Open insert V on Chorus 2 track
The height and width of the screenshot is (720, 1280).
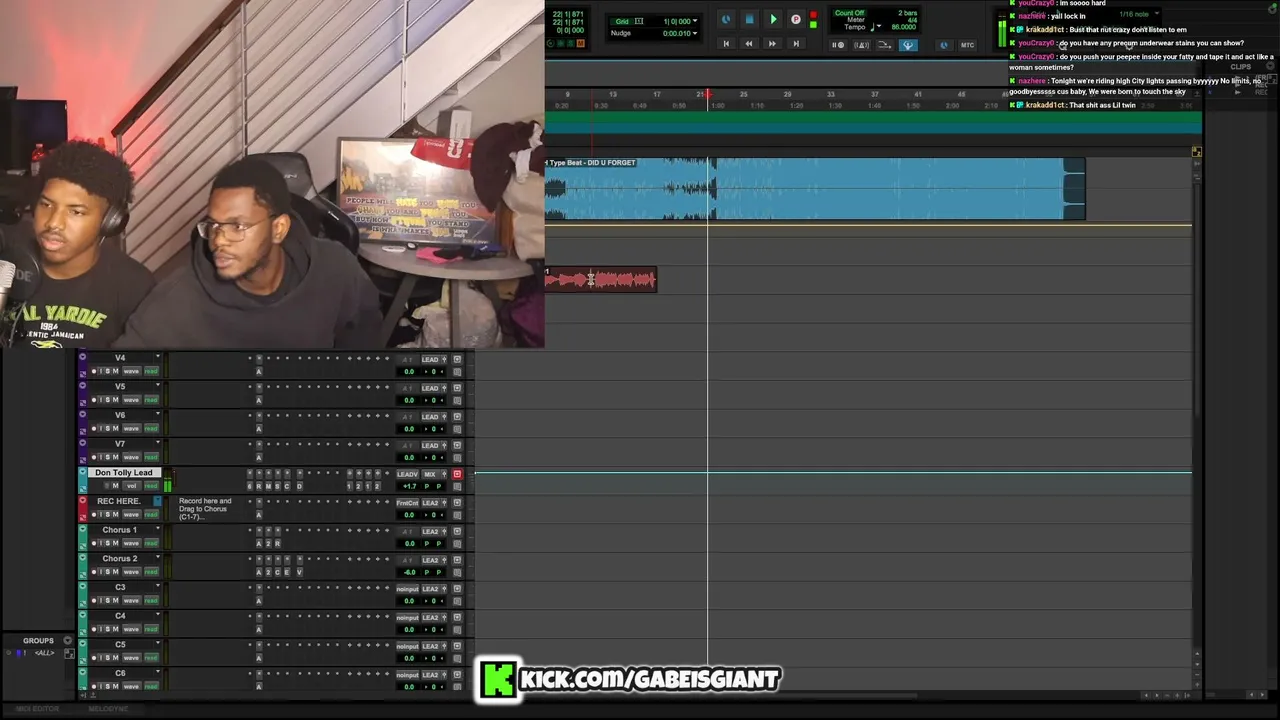pos(298,572)
